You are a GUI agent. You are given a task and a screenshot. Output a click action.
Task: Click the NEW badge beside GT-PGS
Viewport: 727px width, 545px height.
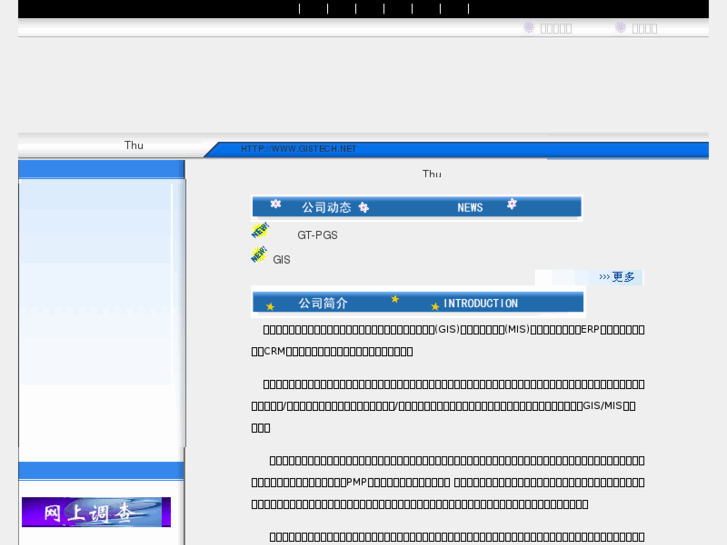[x=260, y=231]
